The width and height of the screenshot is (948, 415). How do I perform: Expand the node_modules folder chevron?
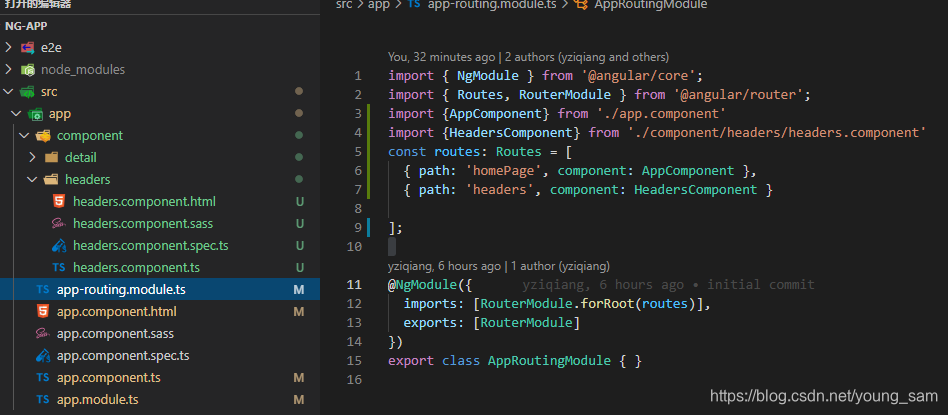click(x=8, y=70)
